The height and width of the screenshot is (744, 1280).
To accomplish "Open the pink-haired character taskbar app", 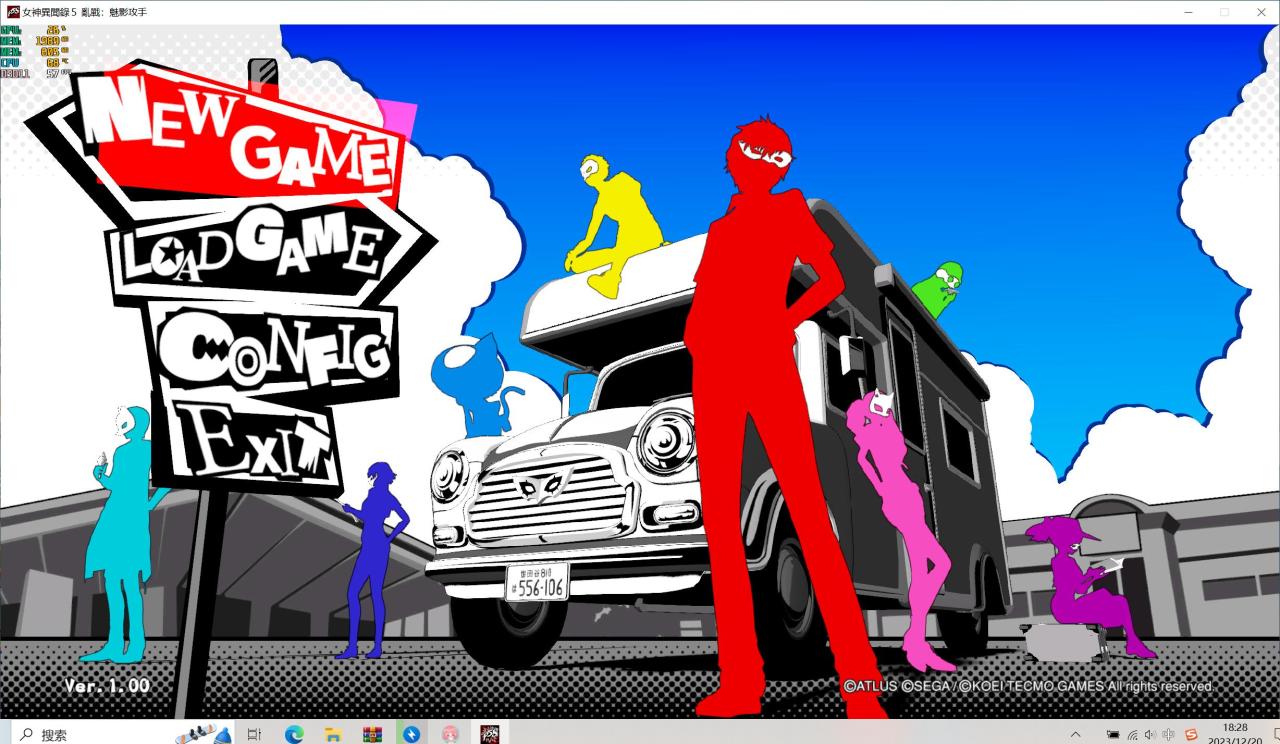I will pos(449,734).
